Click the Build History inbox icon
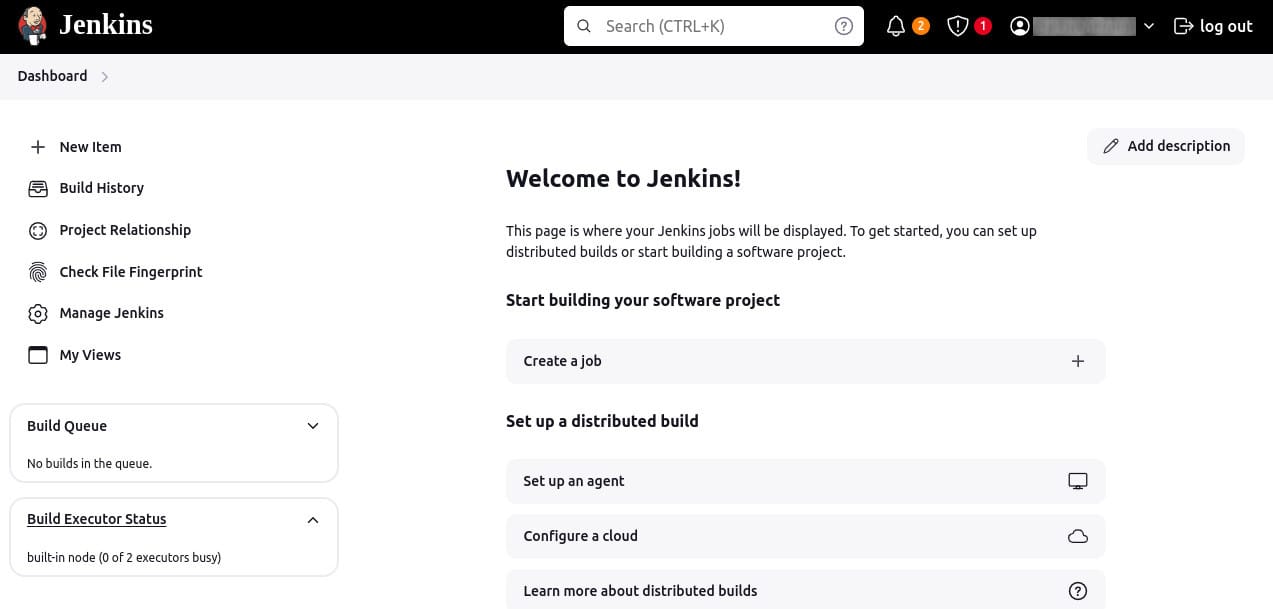This screenshot has height=609, width=1273. click(38, 188)
